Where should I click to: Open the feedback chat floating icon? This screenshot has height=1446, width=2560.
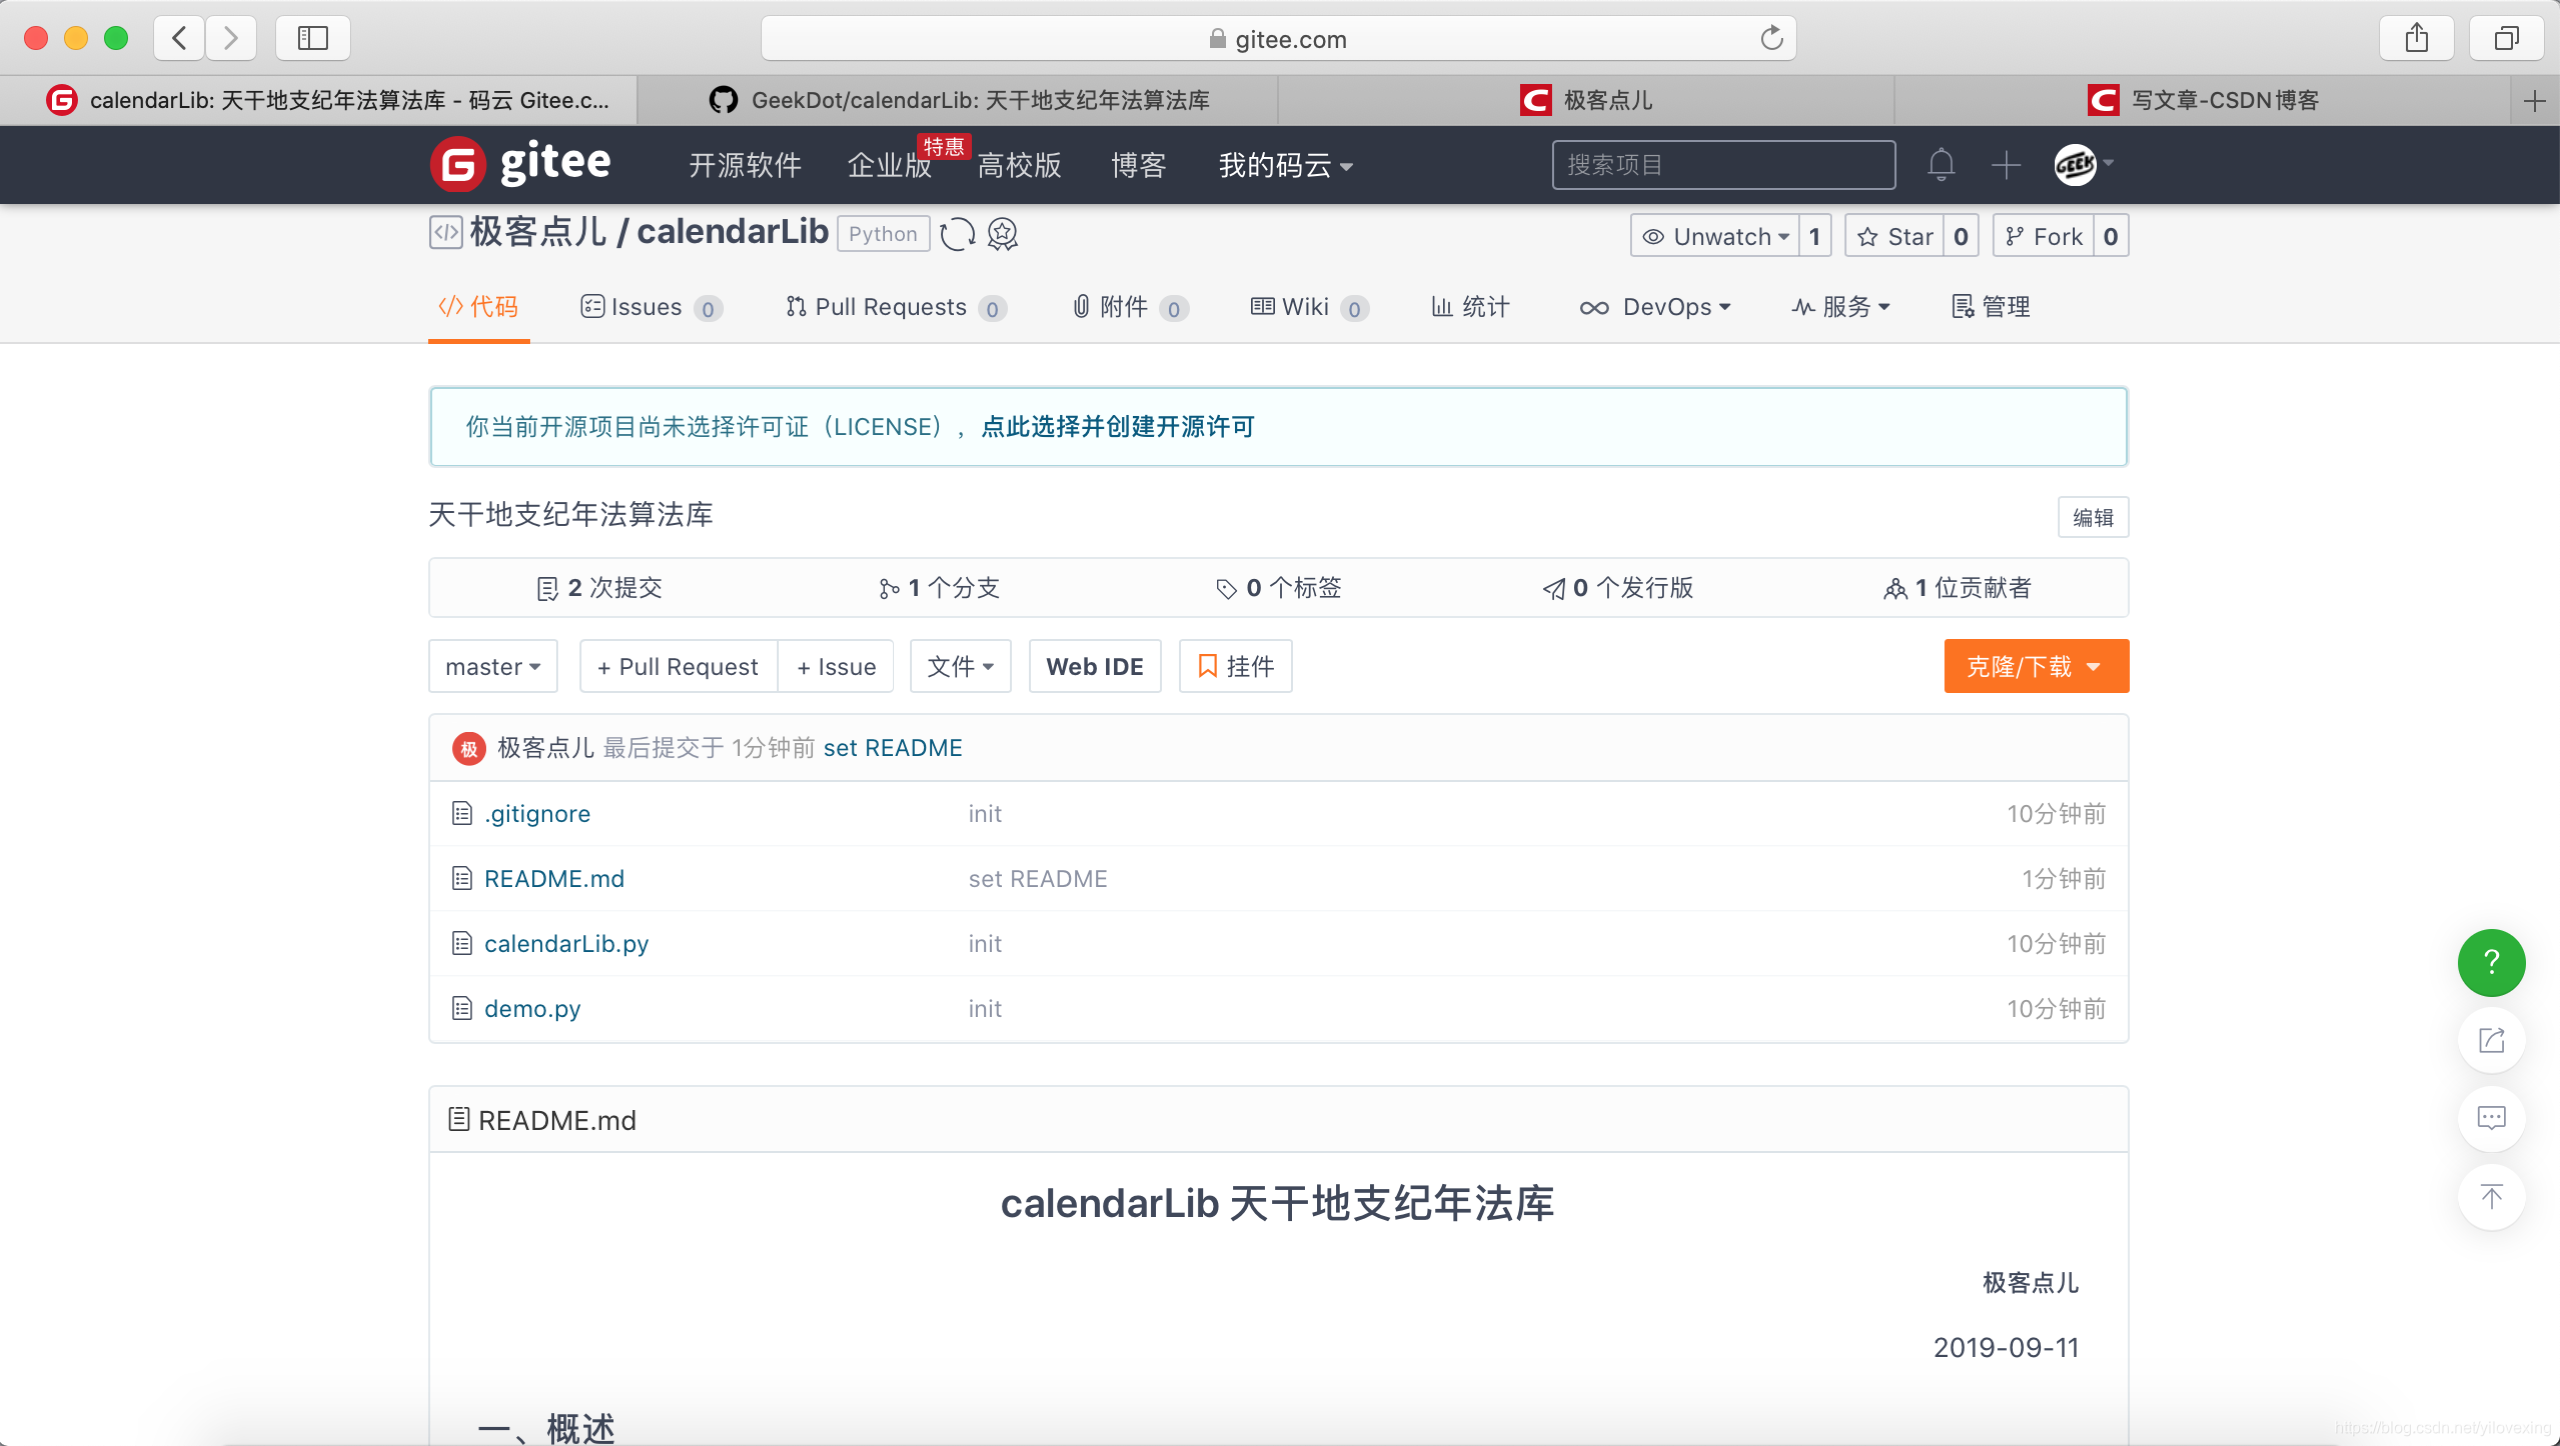coord(2491,1118)
